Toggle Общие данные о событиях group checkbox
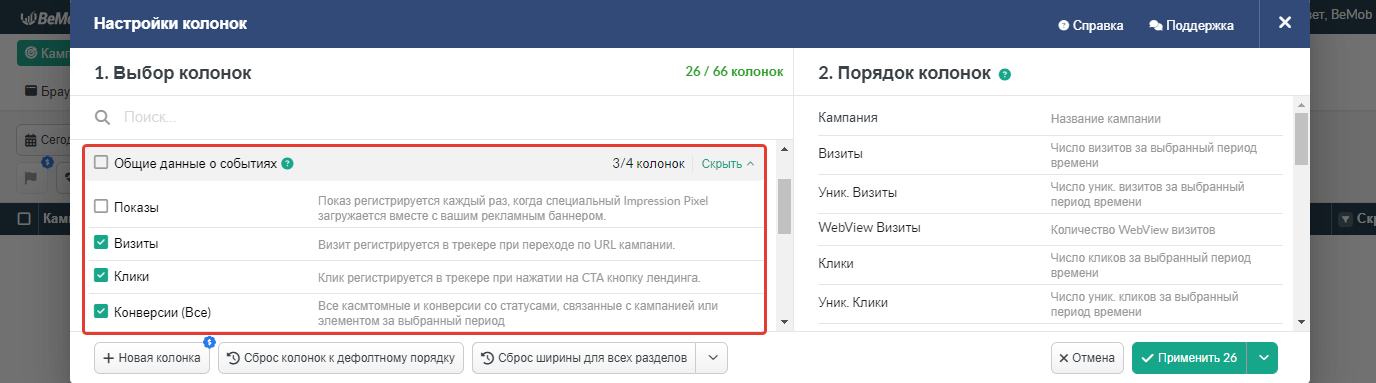 [101, 162]
